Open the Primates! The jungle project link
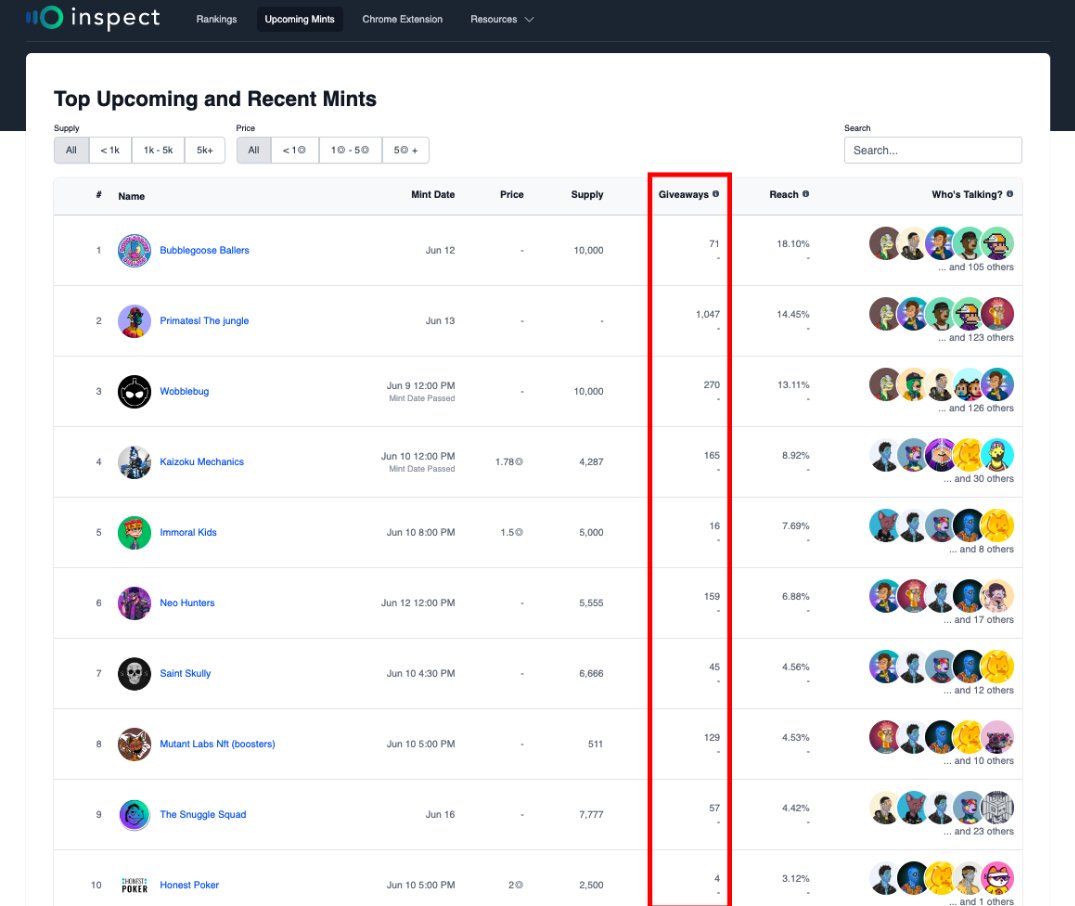This screenshot has height=906, width=1075. point(204,320)
